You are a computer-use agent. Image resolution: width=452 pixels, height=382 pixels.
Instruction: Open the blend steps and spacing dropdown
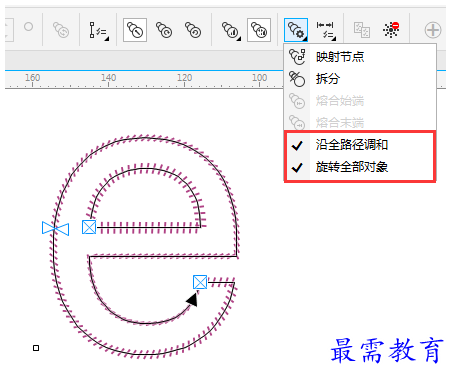[x=98, y=31]
